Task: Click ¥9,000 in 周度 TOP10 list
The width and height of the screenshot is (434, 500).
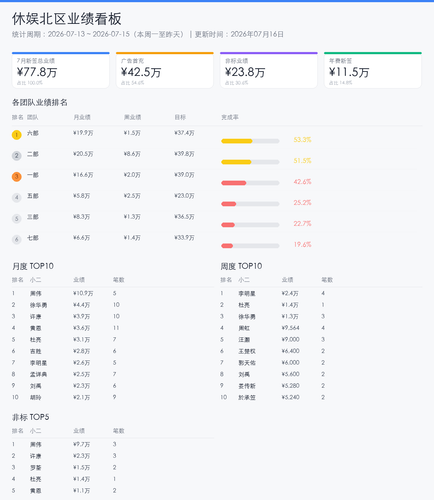Action: (x=291, y=340)
